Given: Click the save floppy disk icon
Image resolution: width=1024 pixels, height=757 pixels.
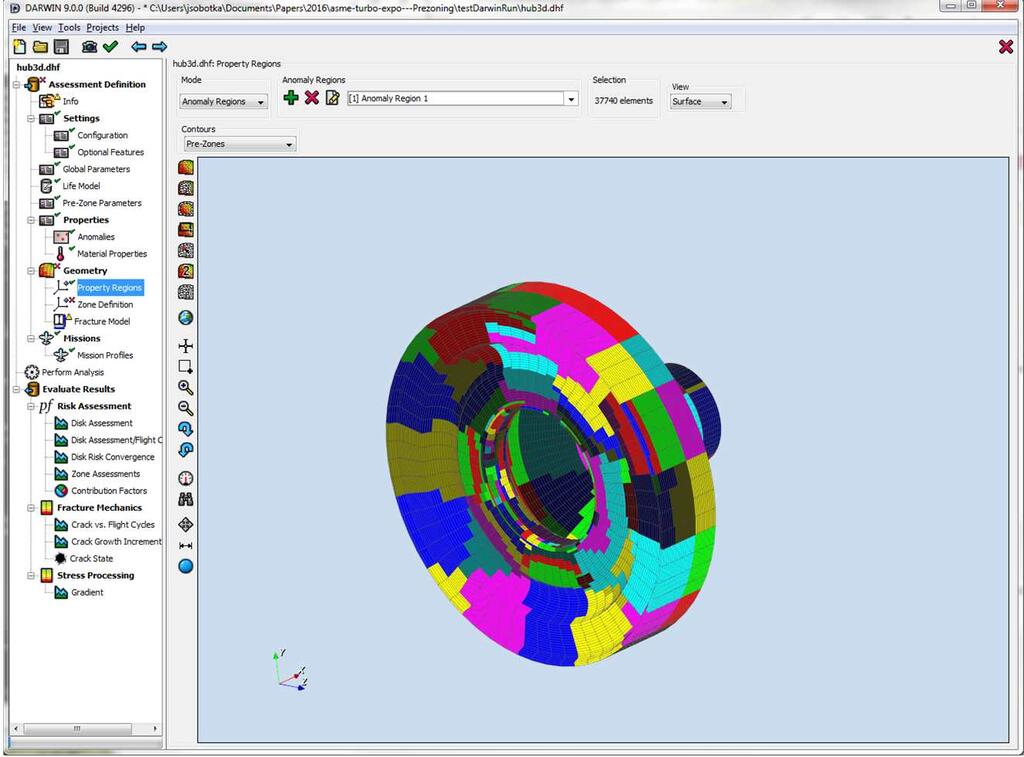Looking at the screenshot, I should pyautogui.click(x=61, y=47).
